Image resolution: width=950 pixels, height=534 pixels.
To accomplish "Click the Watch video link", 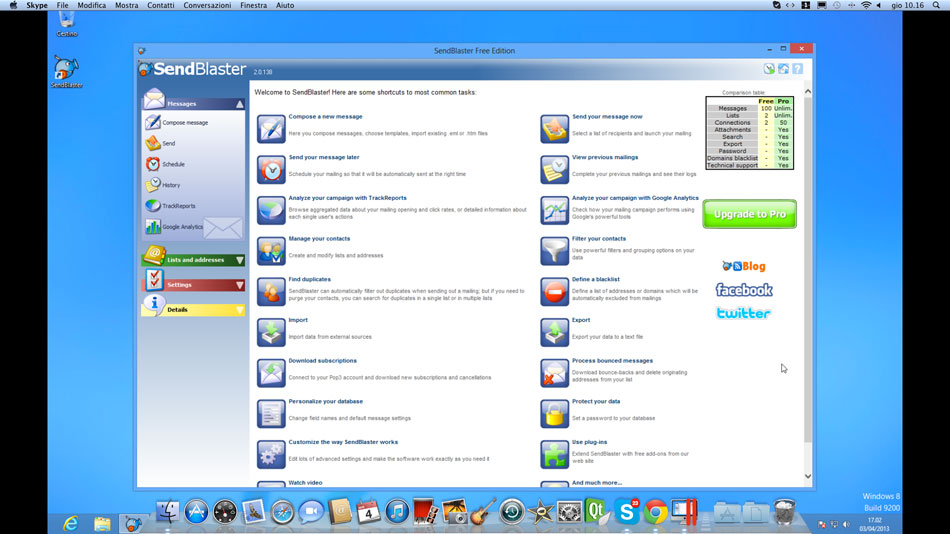I will pyautogui.click(x=305, y=482).
